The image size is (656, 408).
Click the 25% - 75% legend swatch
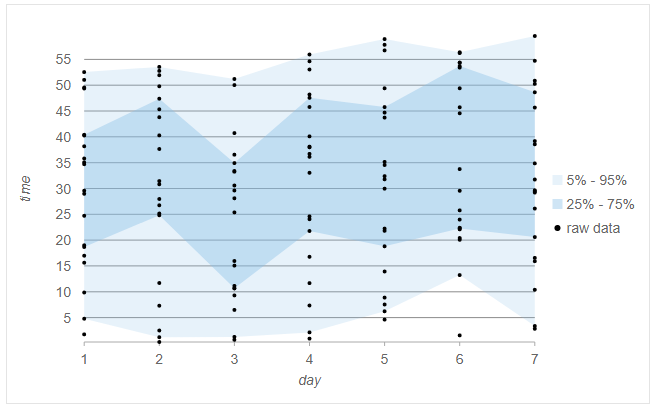pos(557,204)
